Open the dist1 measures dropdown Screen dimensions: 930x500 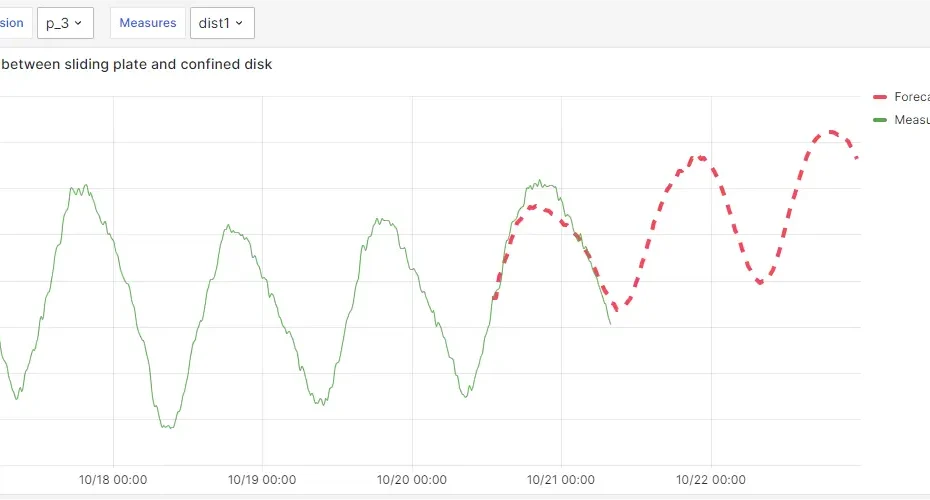click(222, 23)
